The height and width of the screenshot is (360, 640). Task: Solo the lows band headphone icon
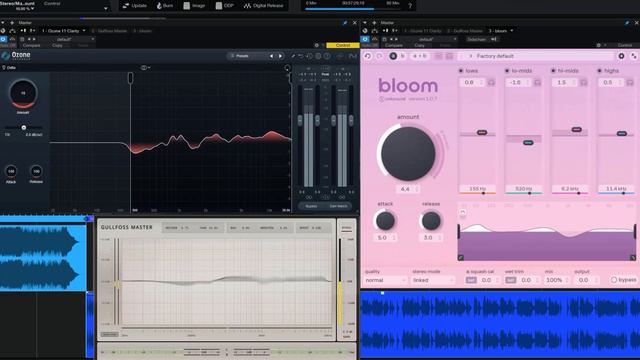click(x=491, y=82)
